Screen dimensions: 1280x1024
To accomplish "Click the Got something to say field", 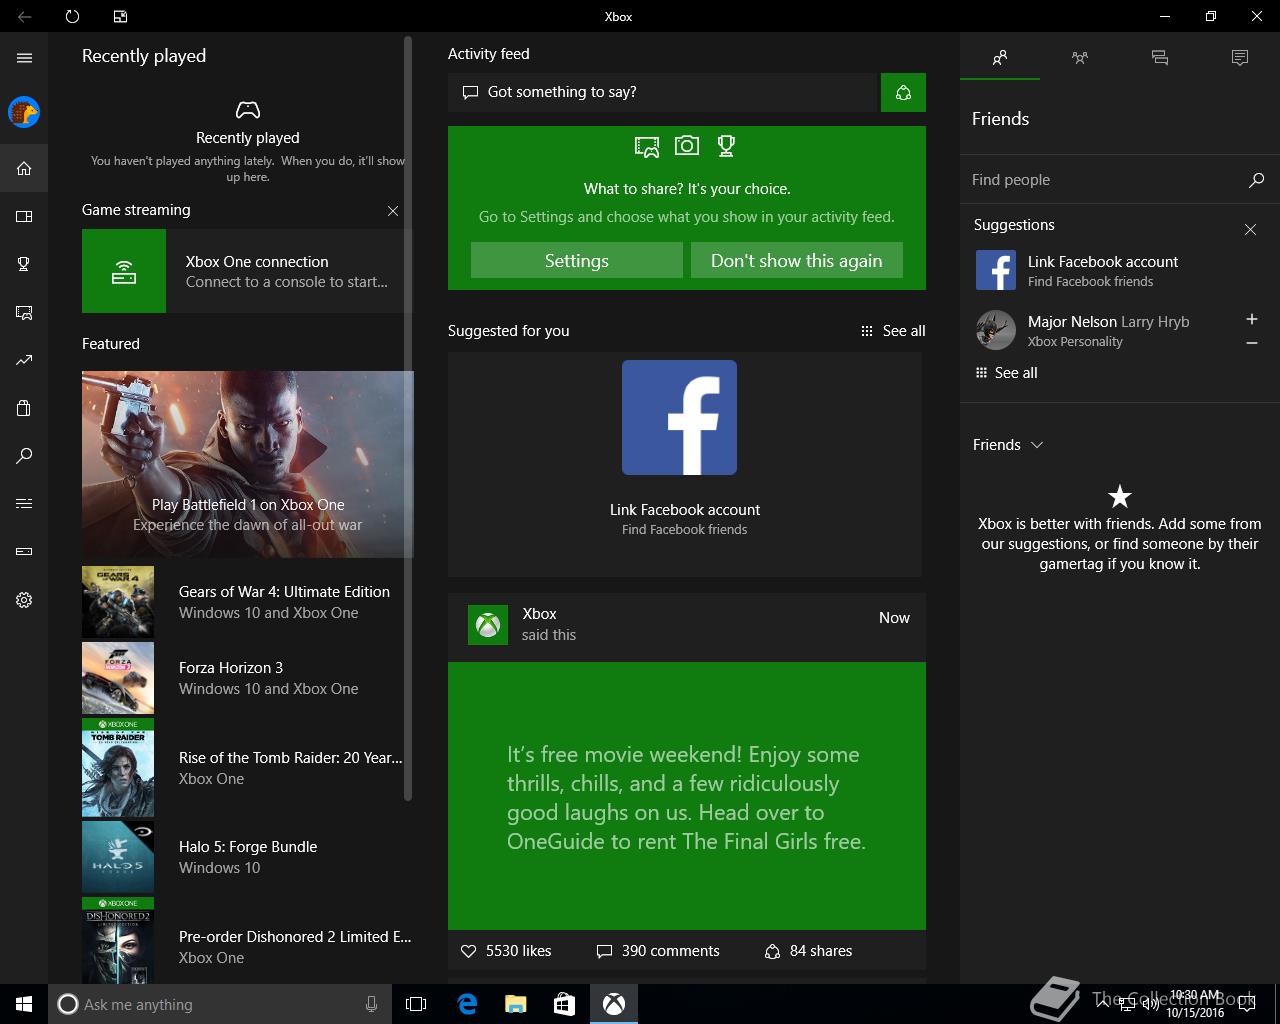I will pyautogui.click(x=662, y=92).
